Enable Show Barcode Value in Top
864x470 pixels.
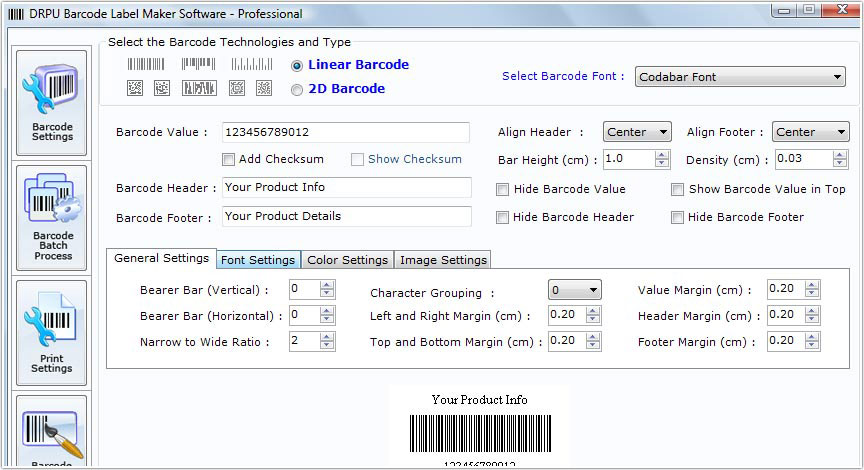677,190
